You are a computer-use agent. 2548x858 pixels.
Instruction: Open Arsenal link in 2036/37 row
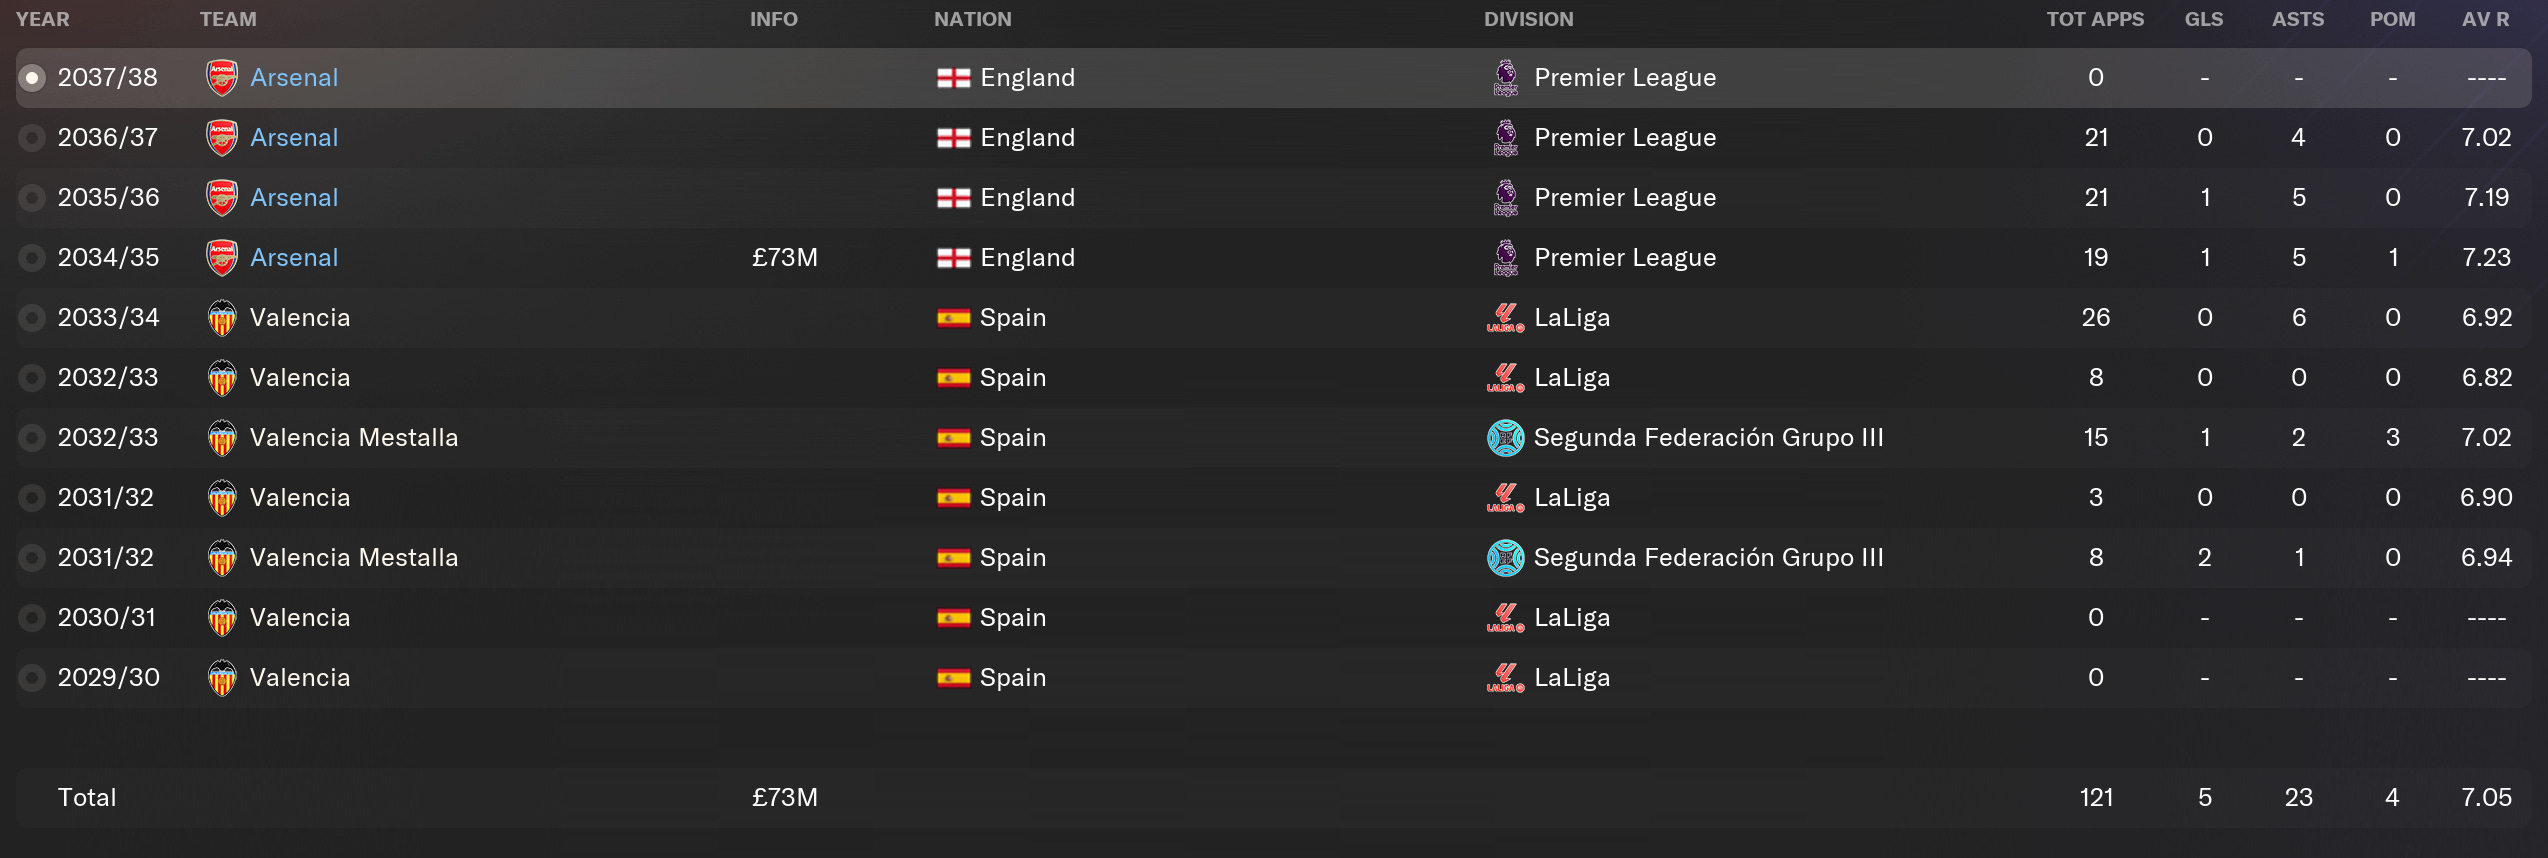pyautogui.click(x=294, y=138)
